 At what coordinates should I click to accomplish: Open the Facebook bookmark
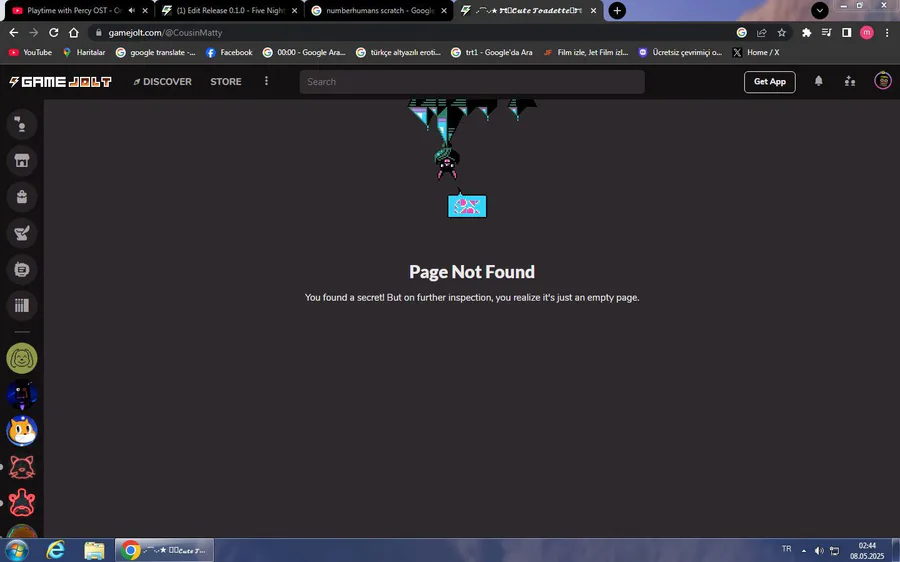(x=229, y=52)
